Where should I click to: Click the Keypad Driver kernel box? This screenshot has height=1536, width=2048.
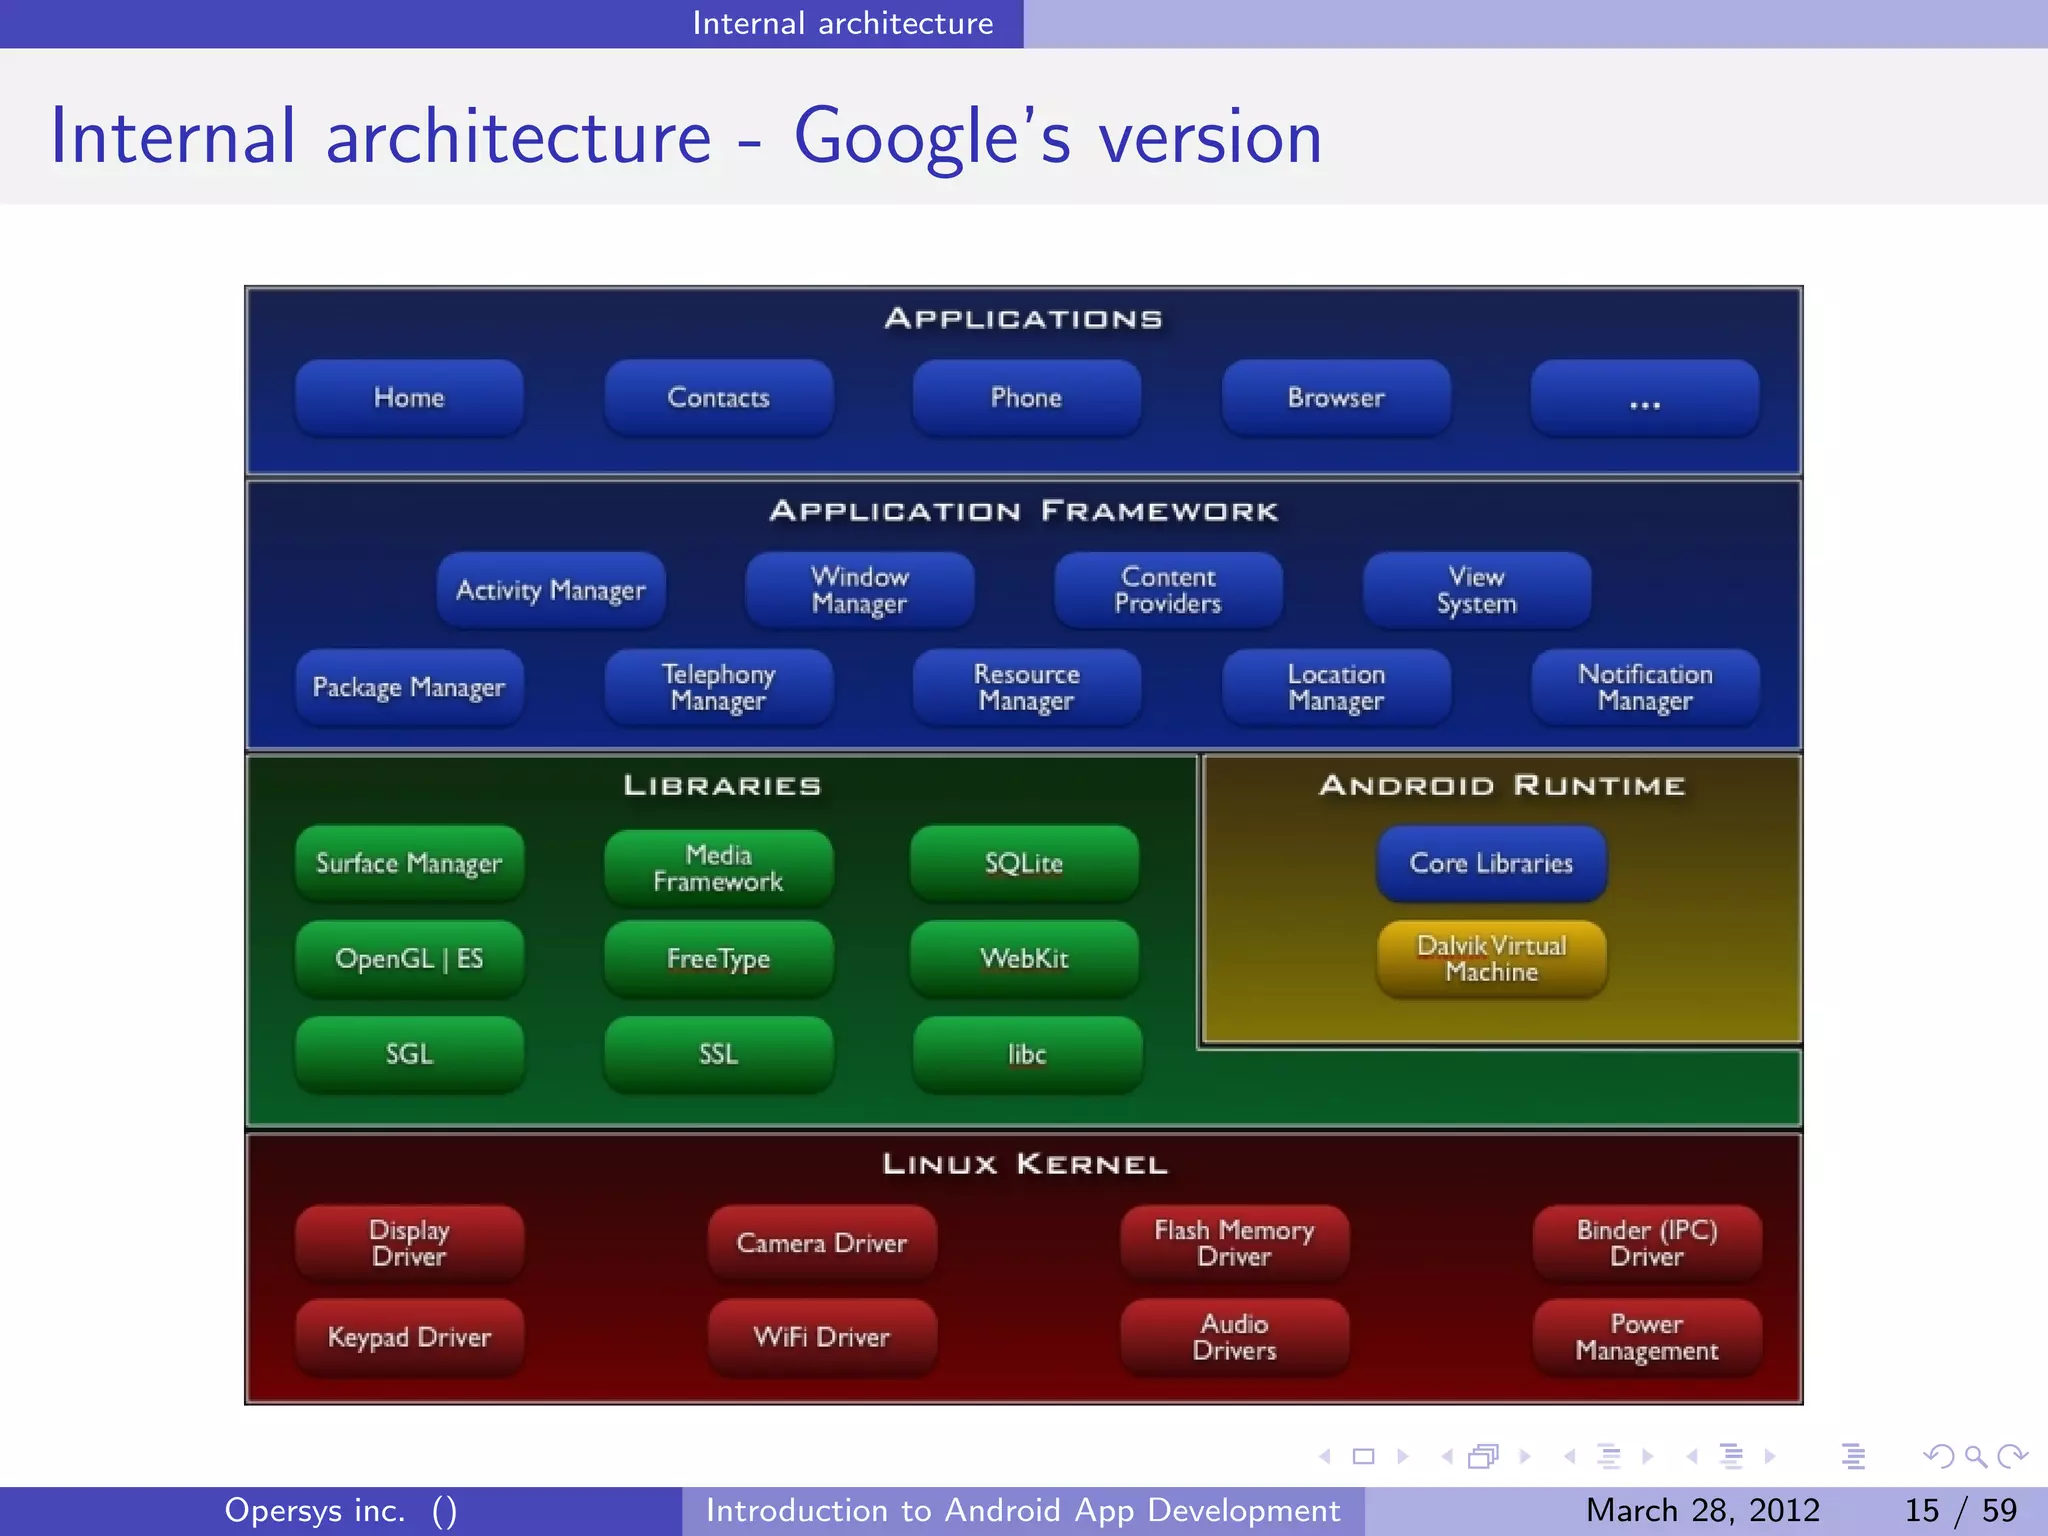(409, 1337)
